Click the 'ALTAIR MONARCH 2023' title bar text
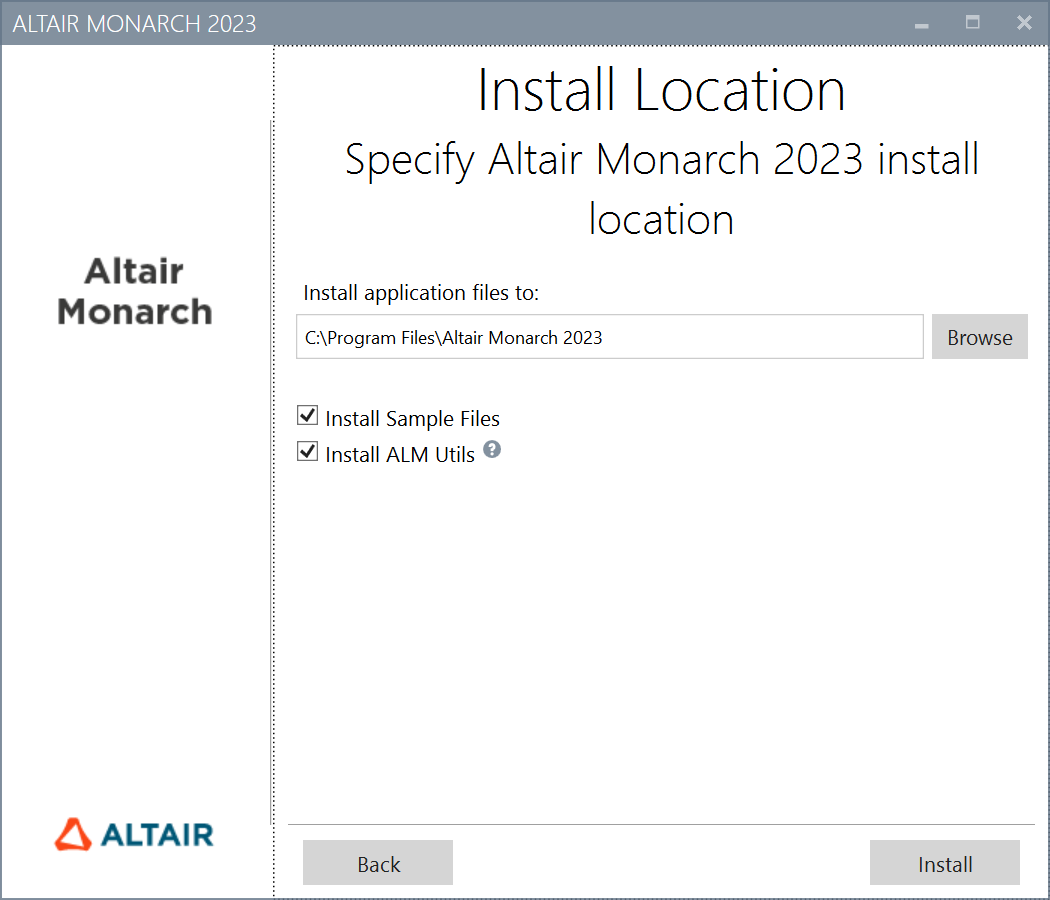The width and height of the screenshot is (1050, 900). 134,24
